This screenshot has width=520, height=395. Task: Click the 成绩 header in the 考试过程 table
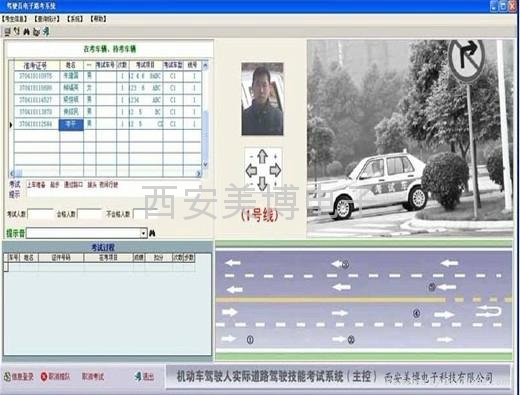coord(139,258)
